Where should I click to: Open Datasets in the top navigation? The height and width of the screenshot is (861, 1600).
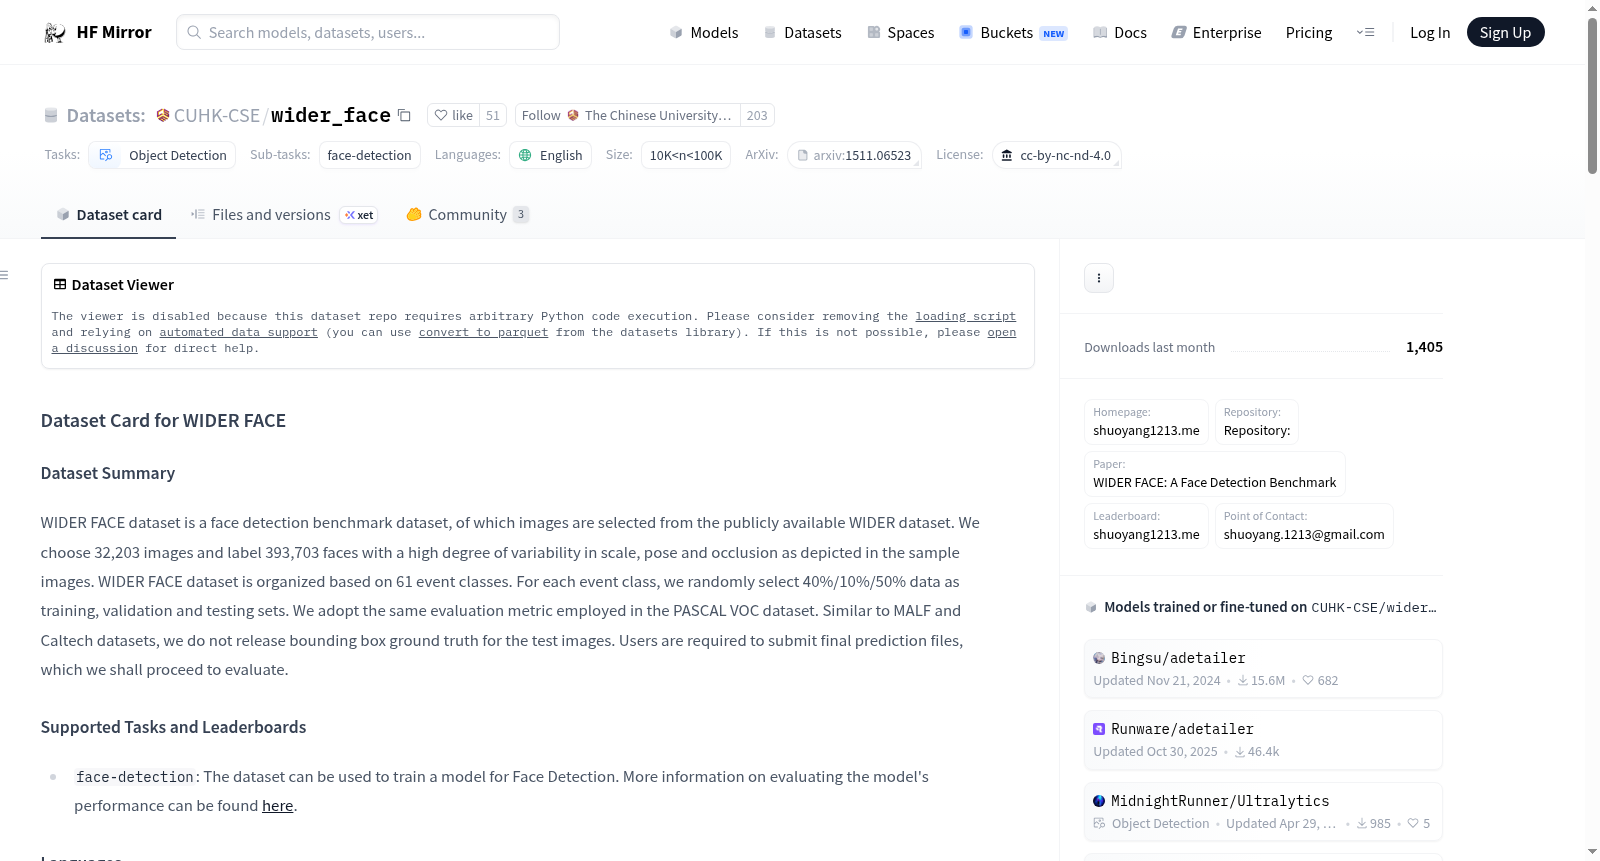(803, 33)
